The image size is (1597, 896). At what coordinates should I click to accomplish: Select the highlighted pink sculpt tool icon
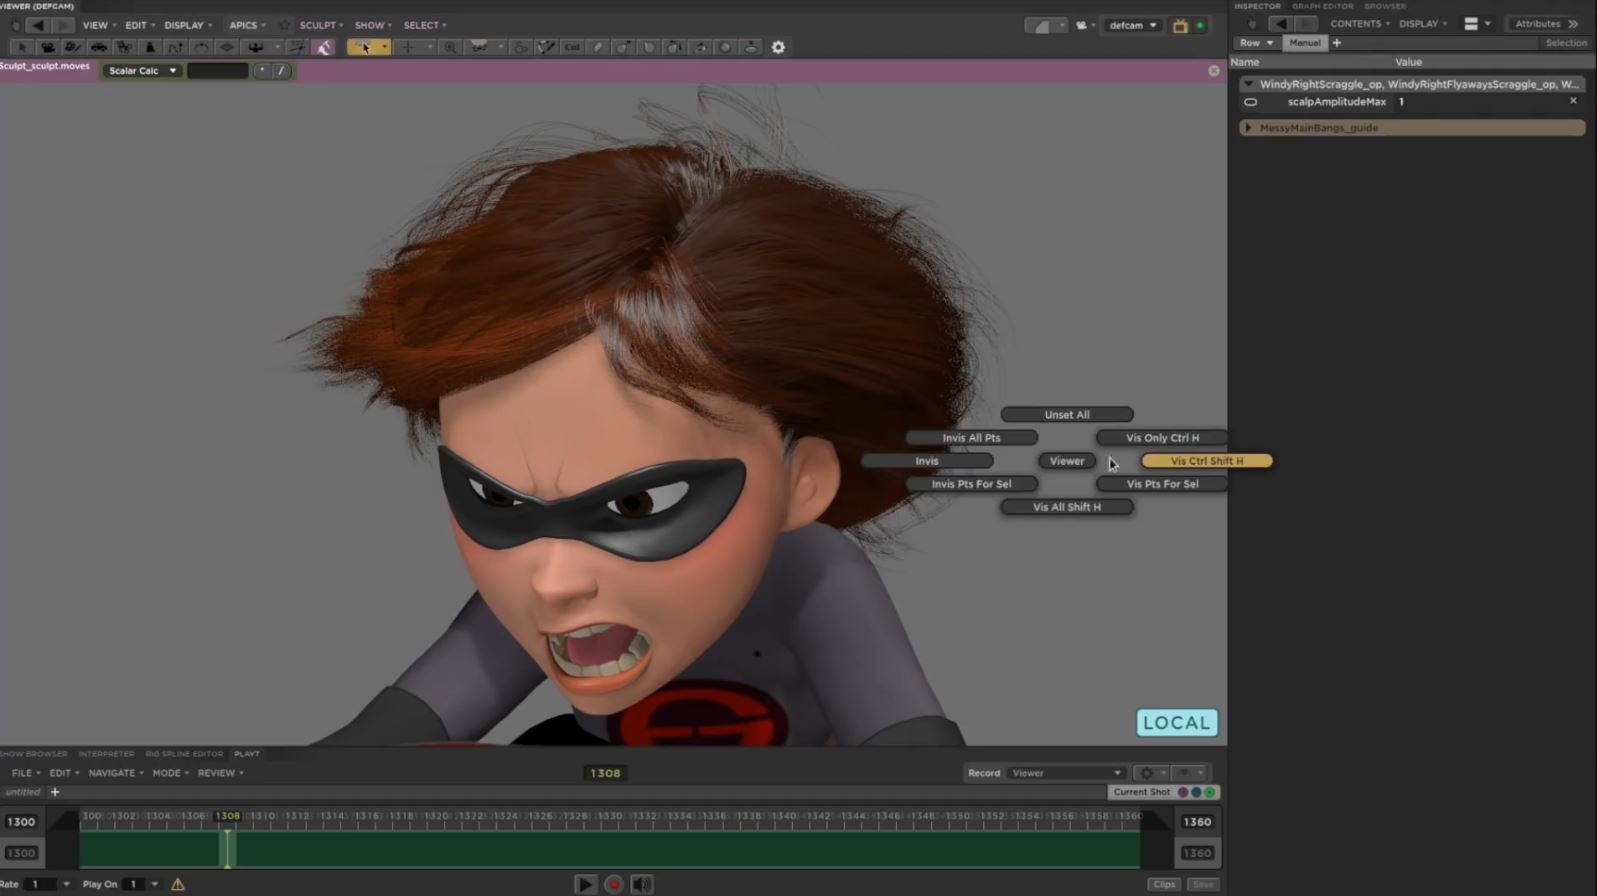tap(324, 47)
